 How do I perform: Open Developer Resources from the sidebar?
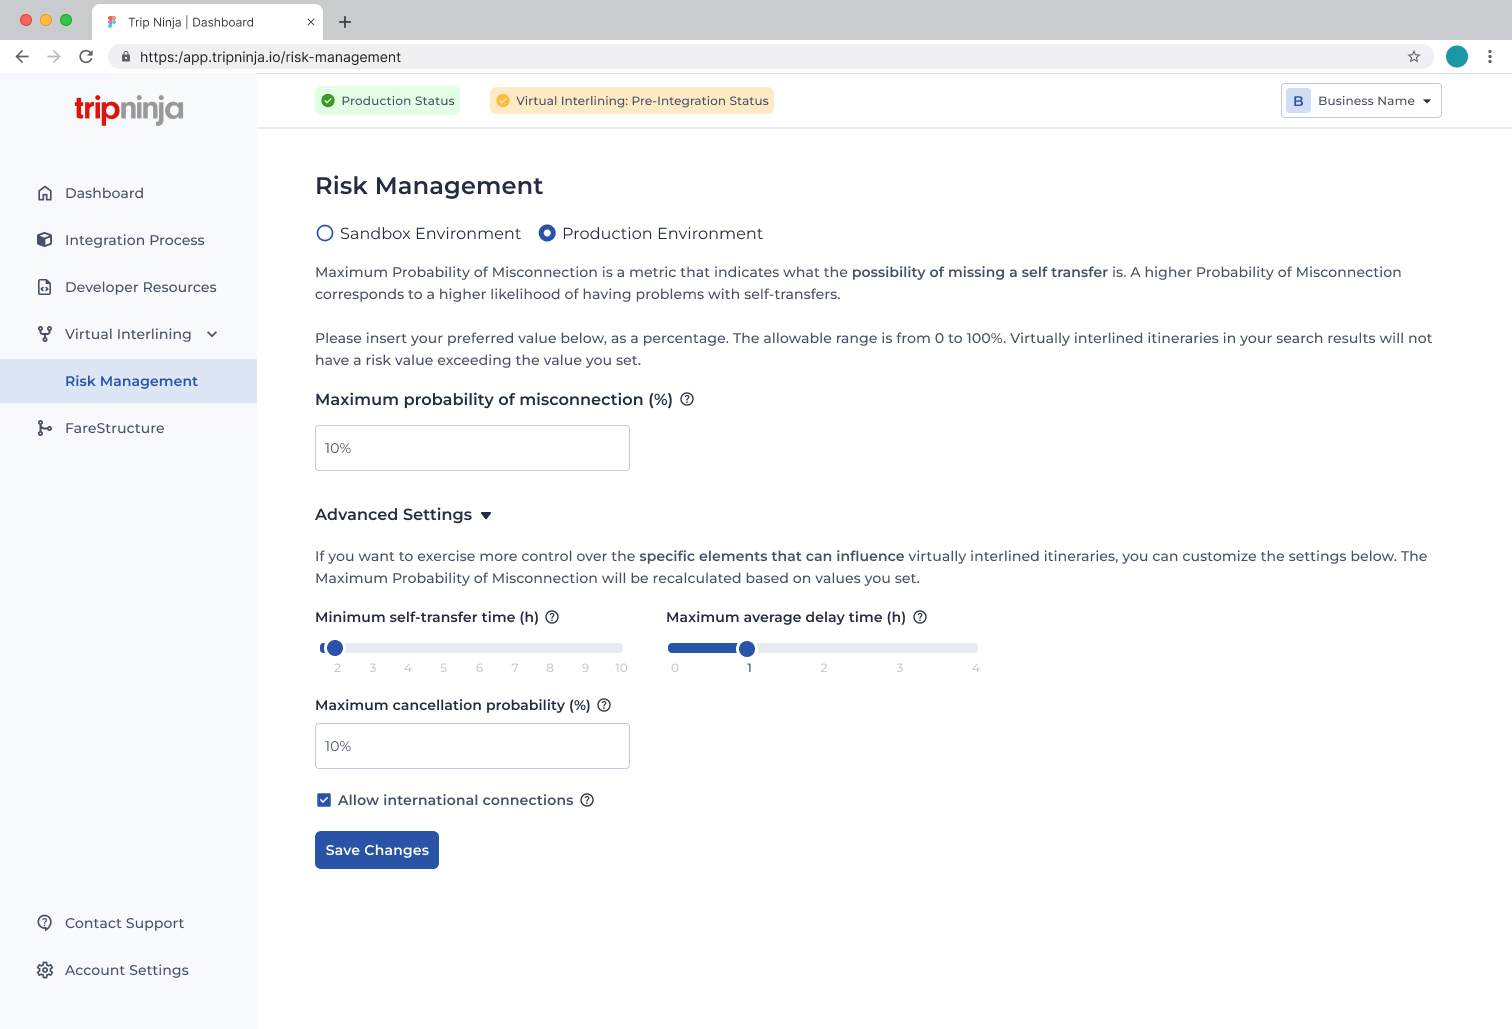tap(45, 286)
